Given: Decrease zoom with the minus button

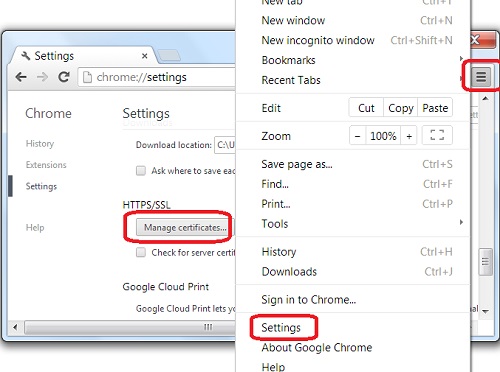Looking at the screenshot, I should pos(357,136).
